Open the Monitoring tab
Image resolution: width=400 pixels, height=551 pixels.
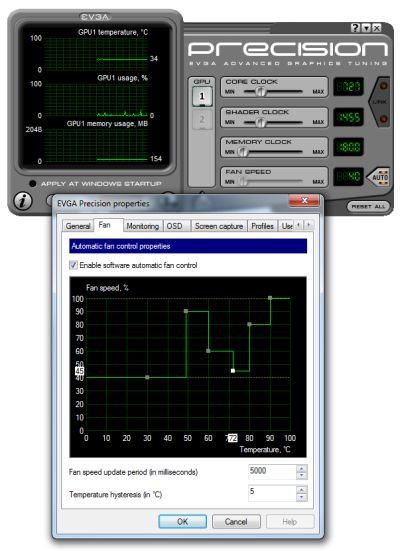(x=142, y=226)
